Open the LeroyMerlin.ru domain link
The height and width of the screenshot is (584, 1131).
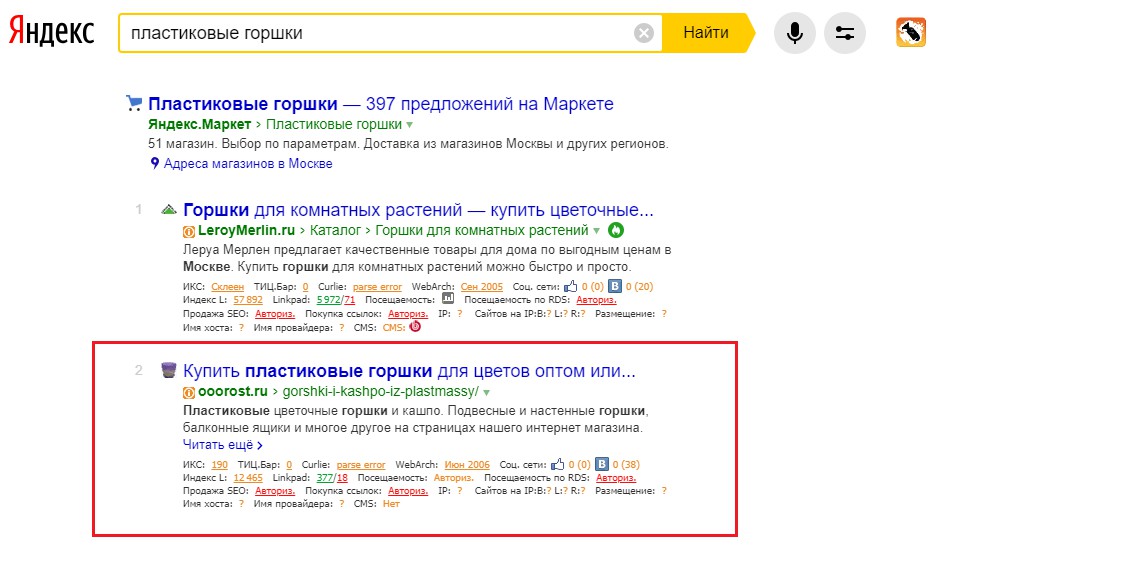click(x=246, y=231)
